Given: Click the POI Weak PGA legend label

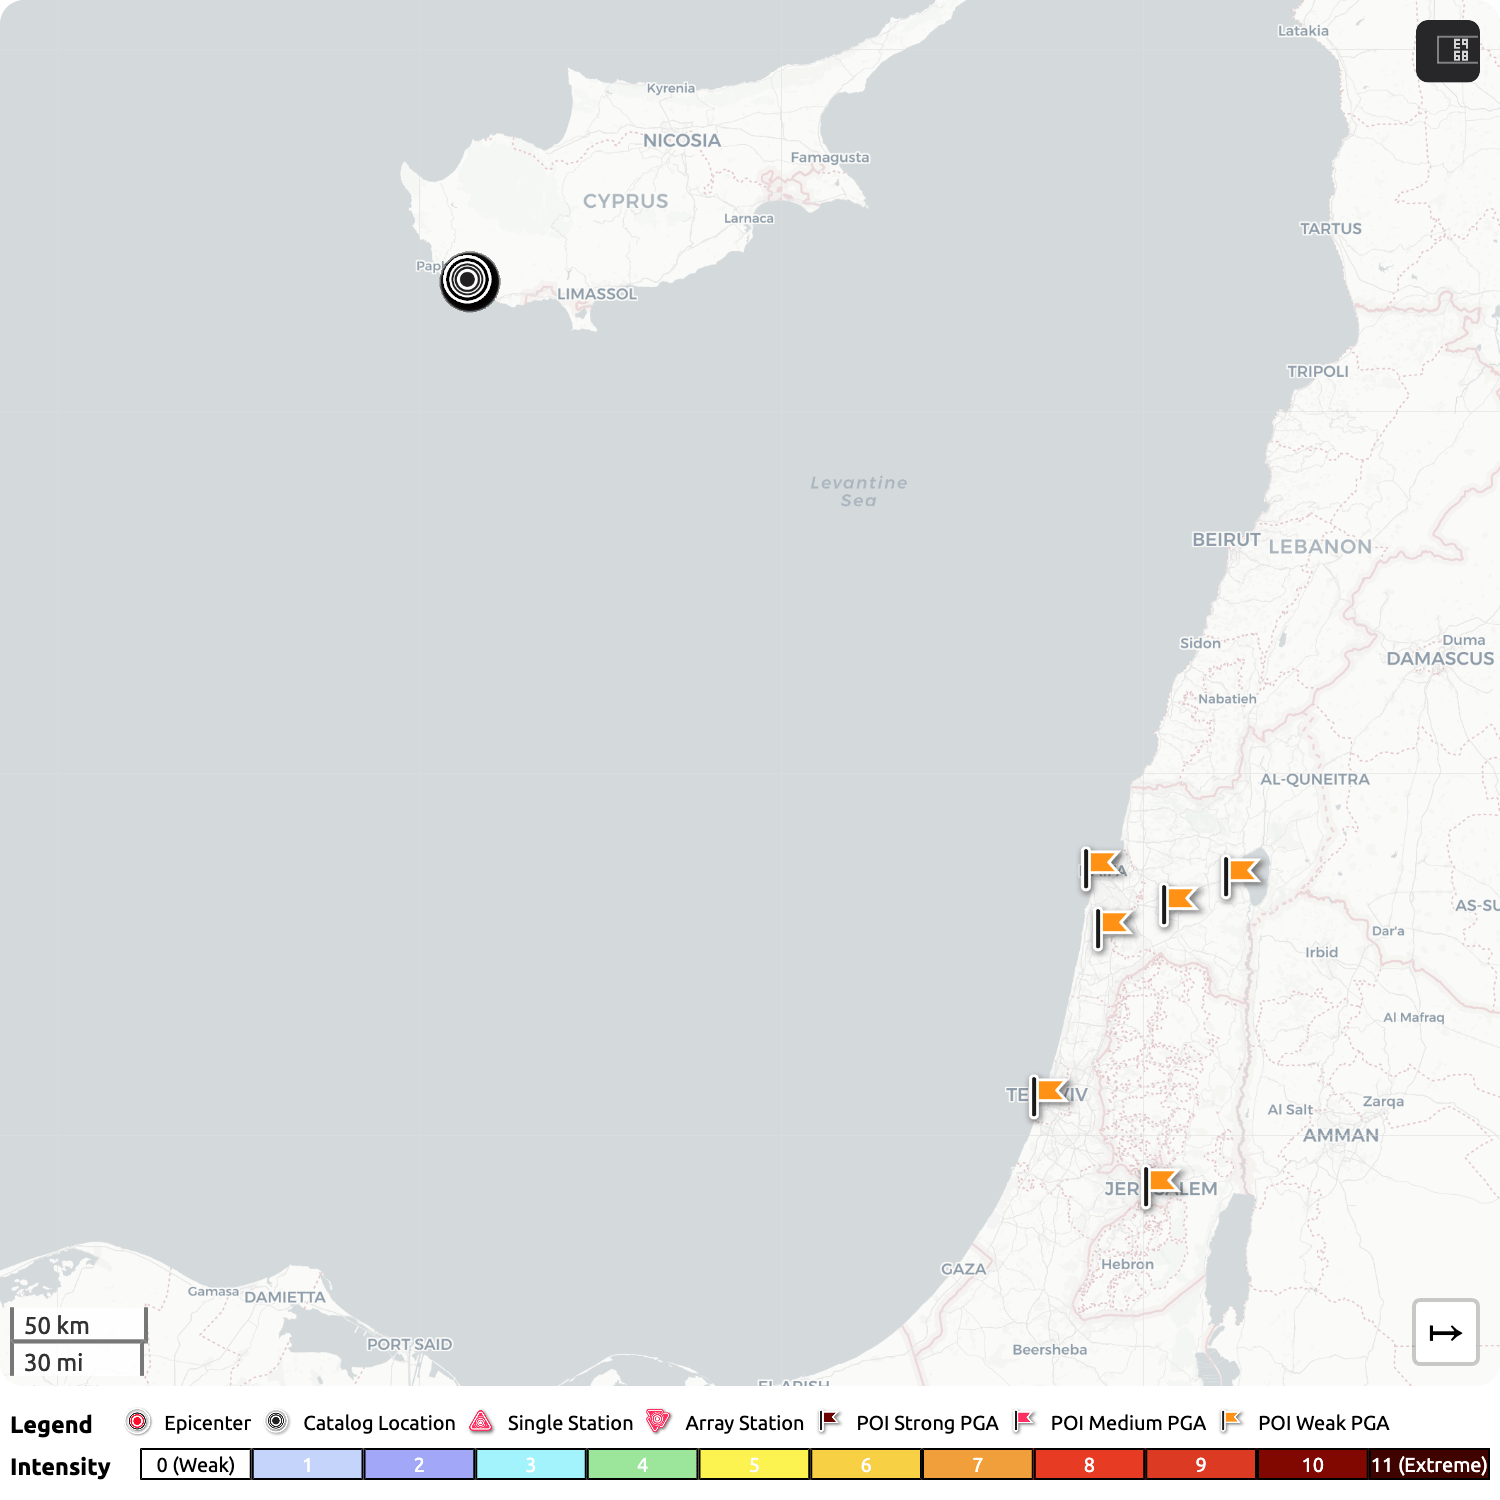Looking at the screenshot, I should tap(1323, 1423).
